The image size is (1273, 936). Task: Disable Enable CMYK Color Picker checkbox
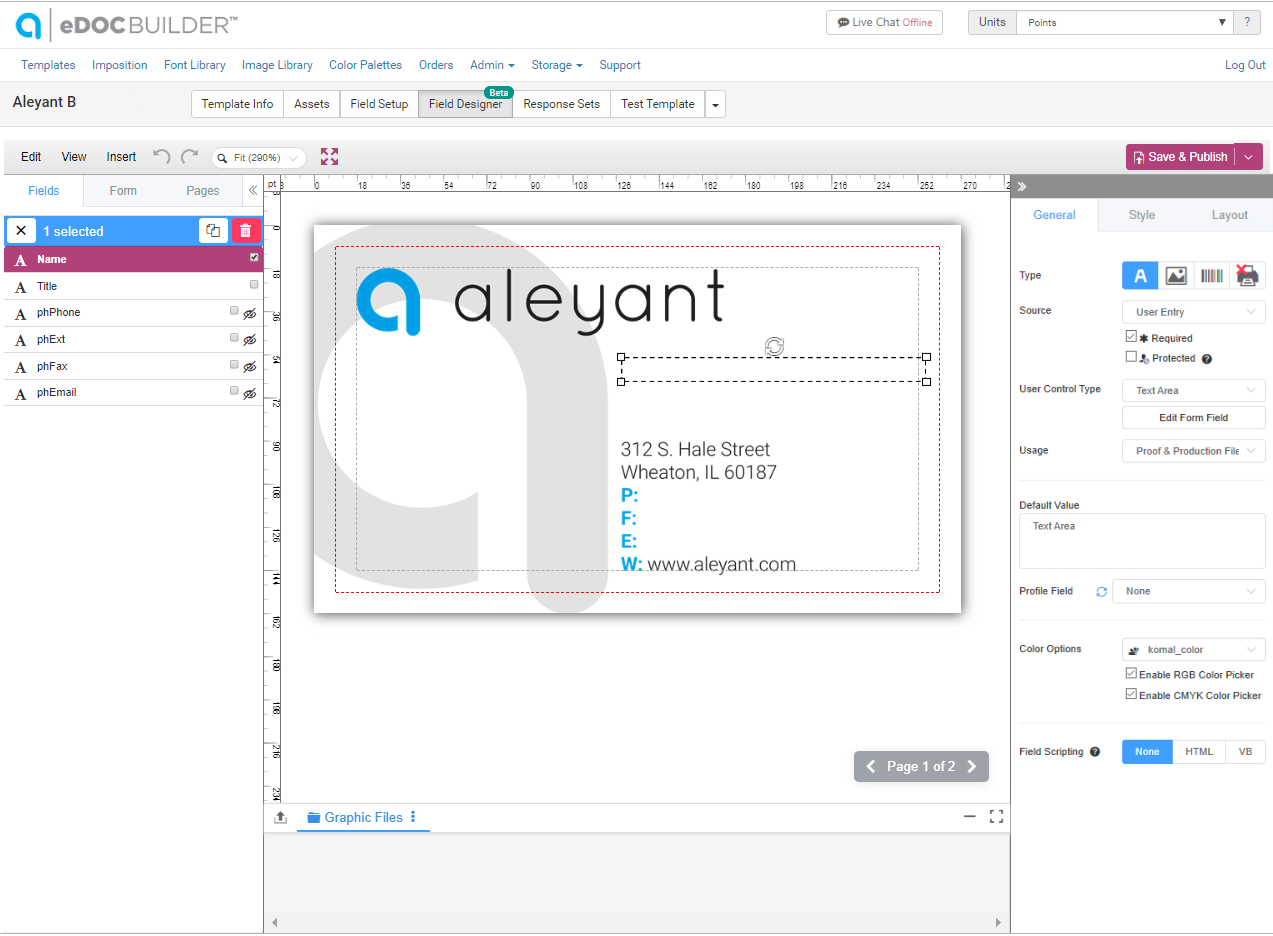pos(1131,694)
